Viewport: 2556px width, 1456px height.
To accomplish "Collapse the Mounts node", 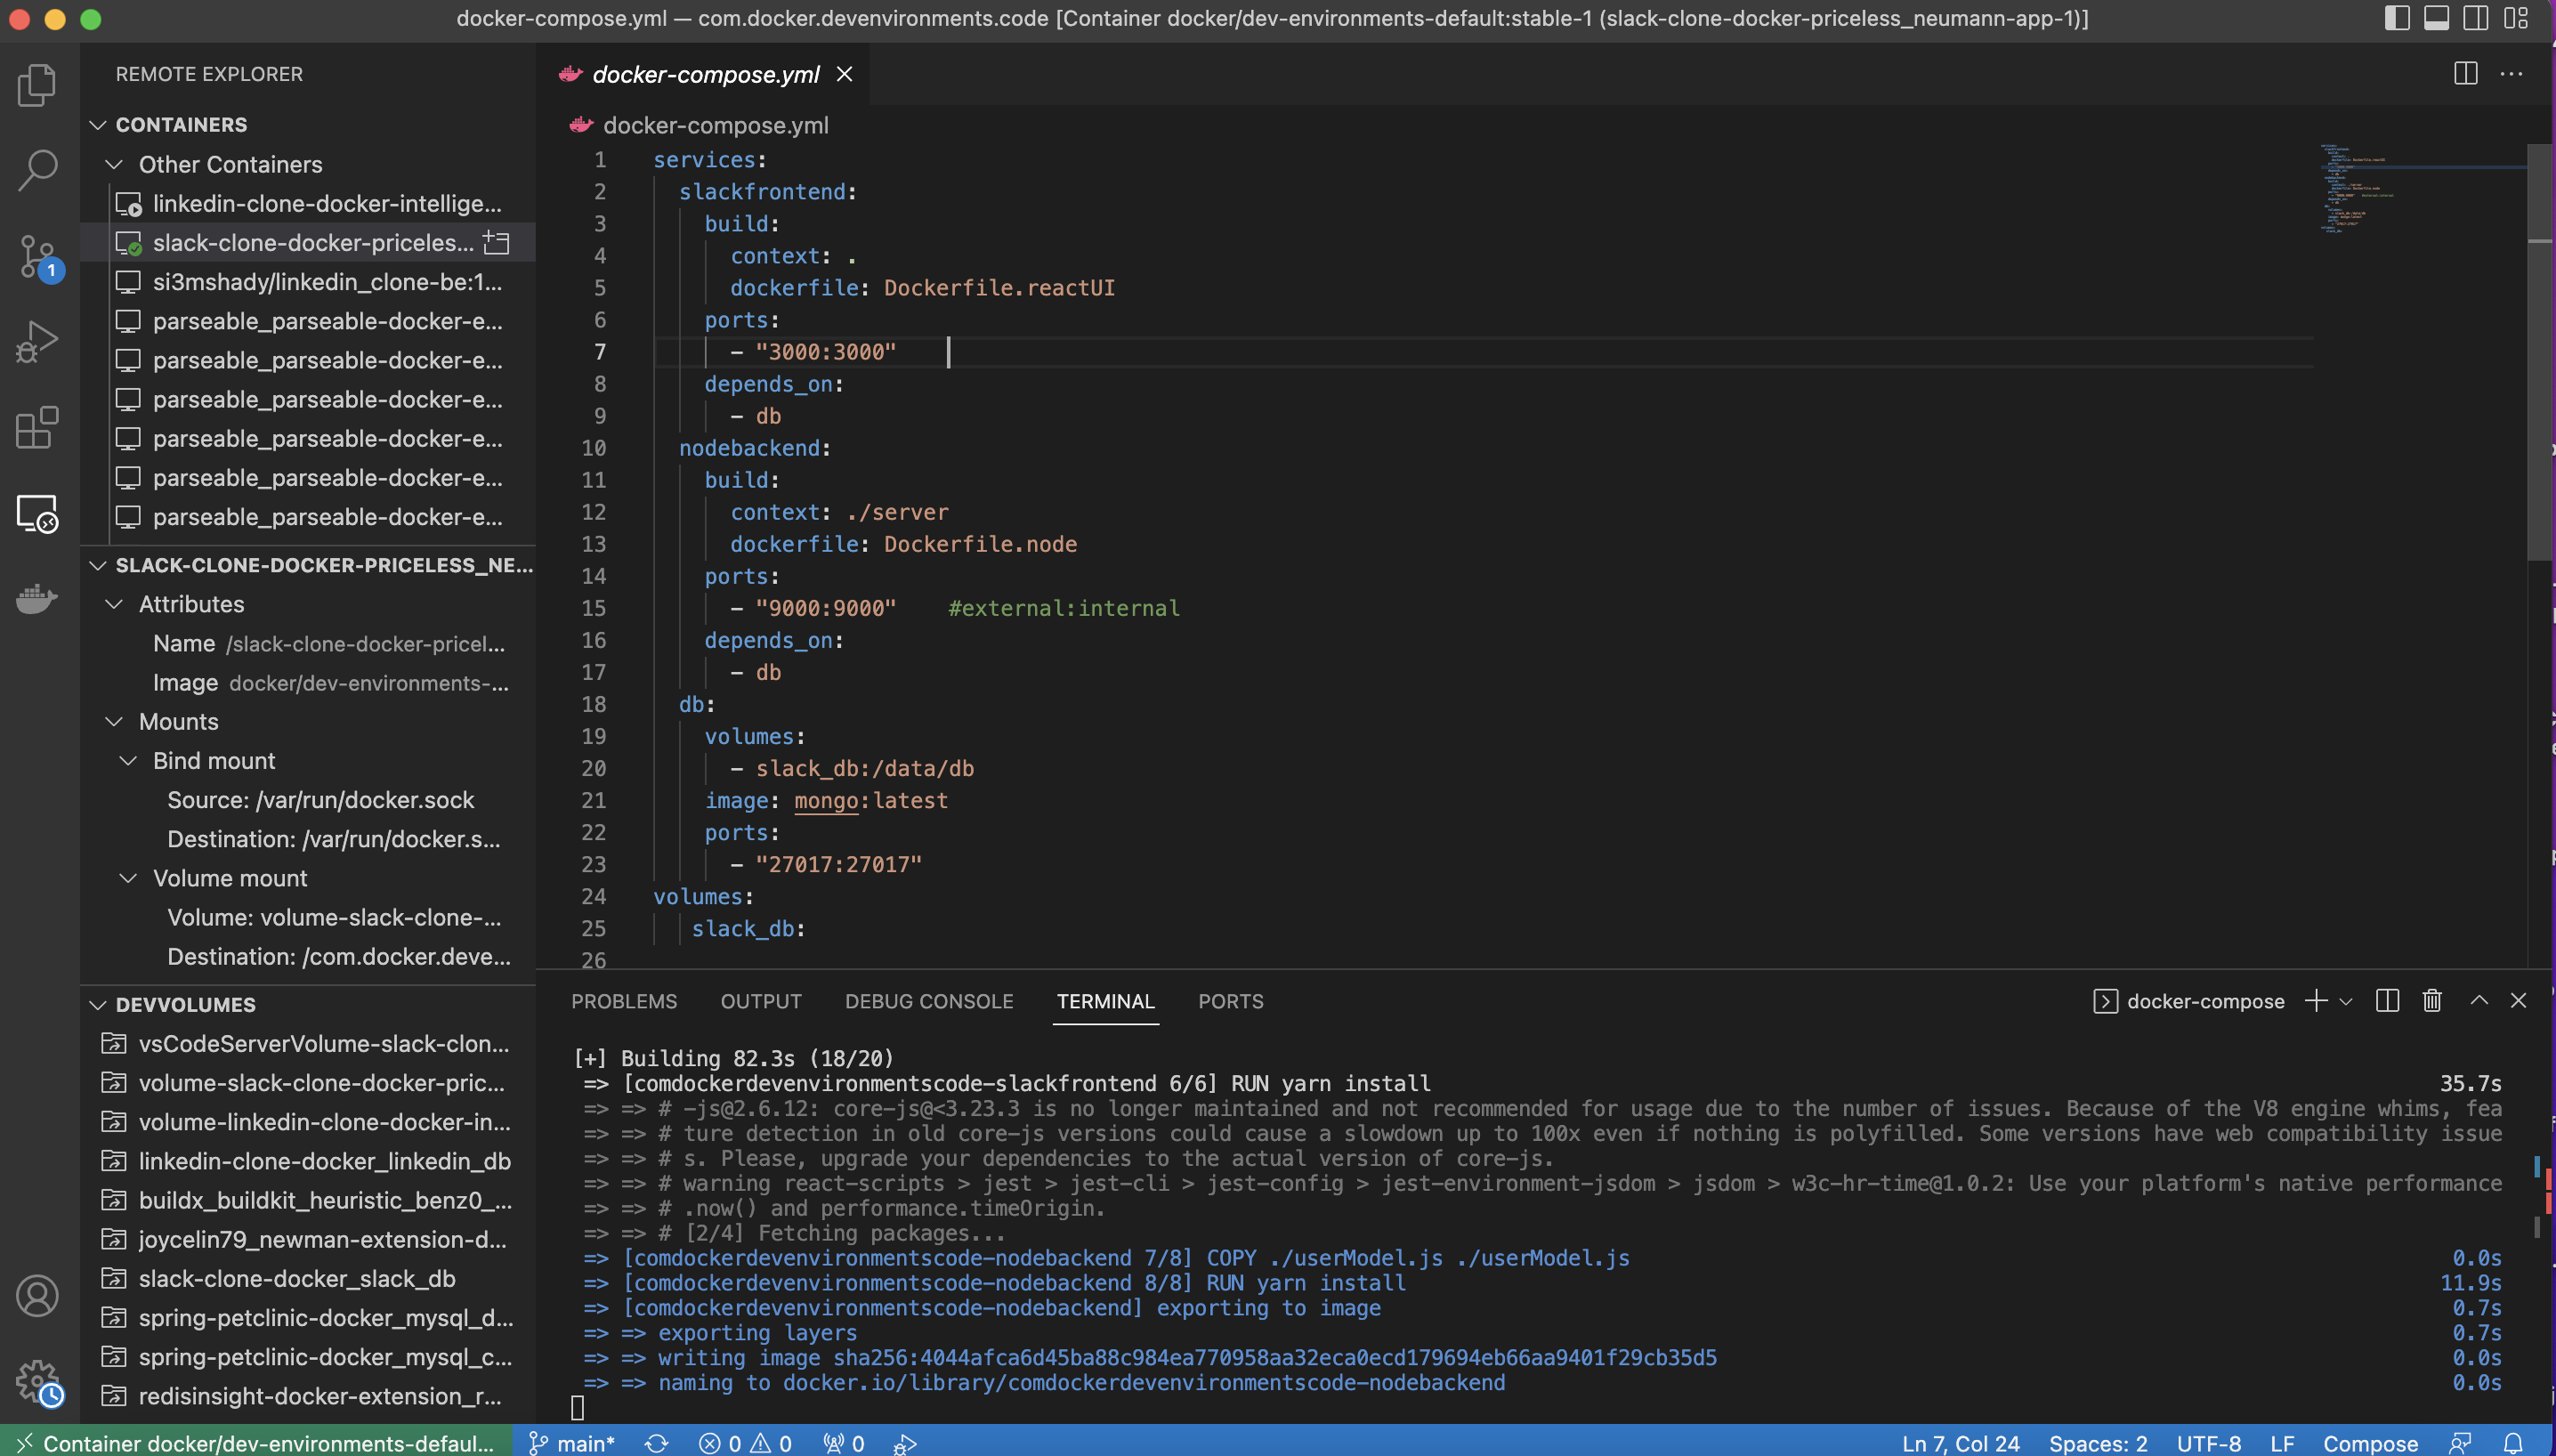I will click(x=115, y=721).
